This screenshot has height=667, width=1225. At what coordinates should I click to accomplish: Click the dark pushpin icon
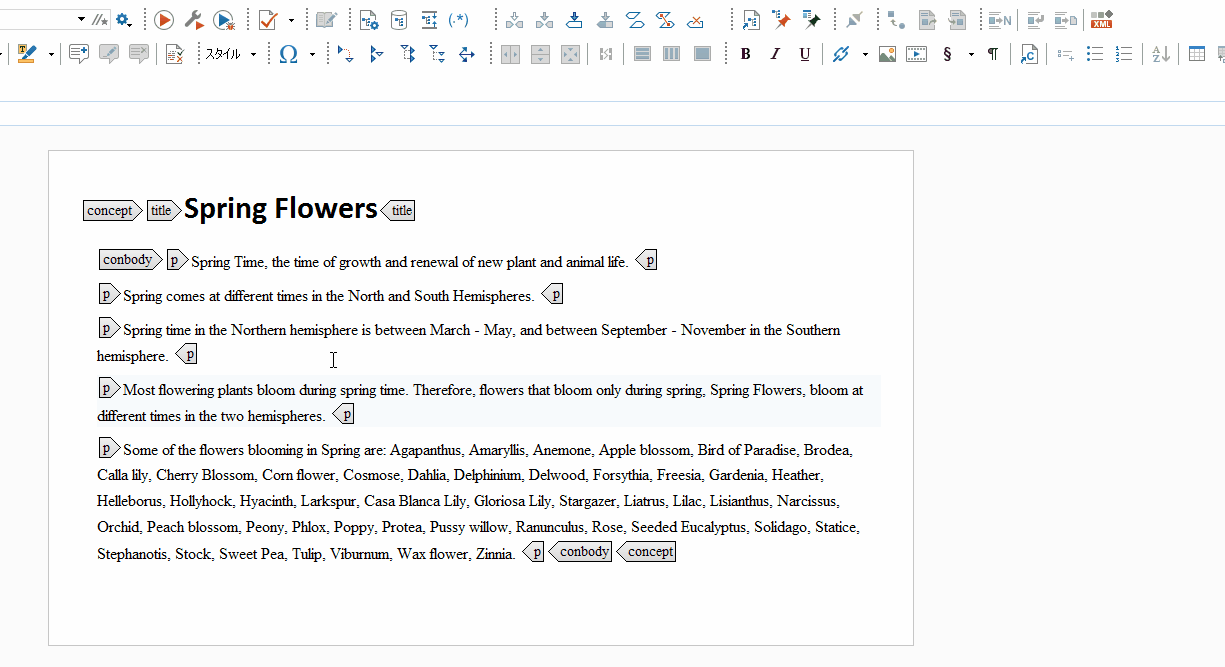click(x=812, y=20)
